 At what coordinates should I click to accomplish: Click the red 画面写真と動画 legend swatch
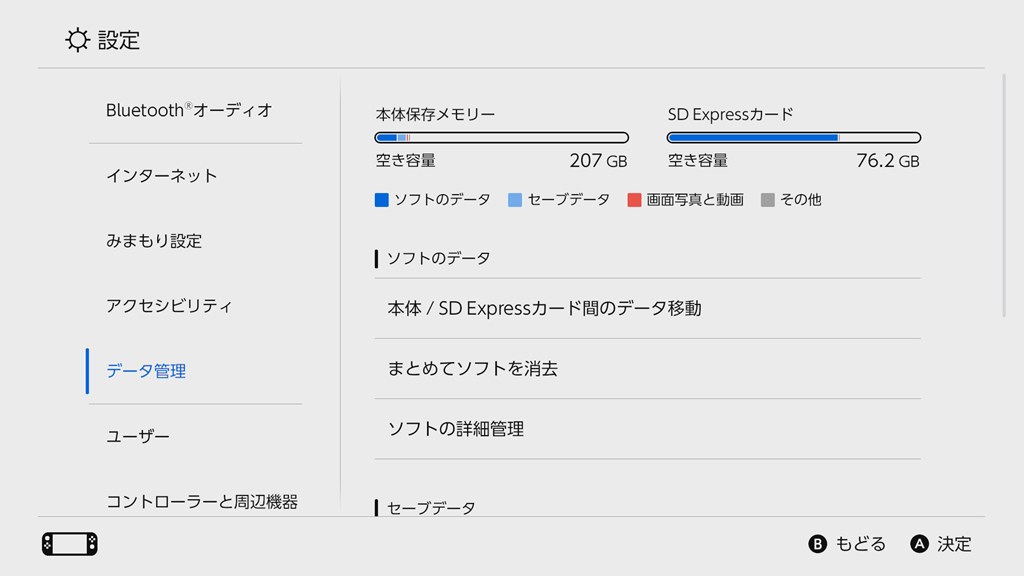coord(634,200)
